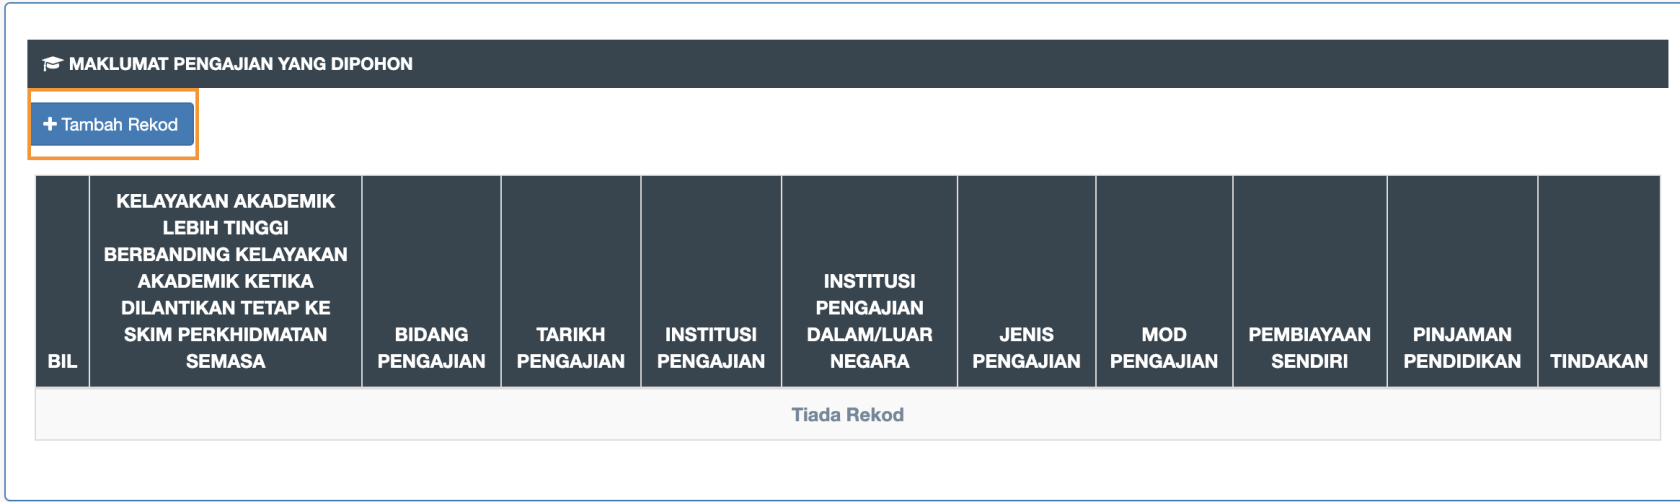Click the empty table row left of Tiada Rekod
The image size is (1680, 502).
[x=400, y=415]
